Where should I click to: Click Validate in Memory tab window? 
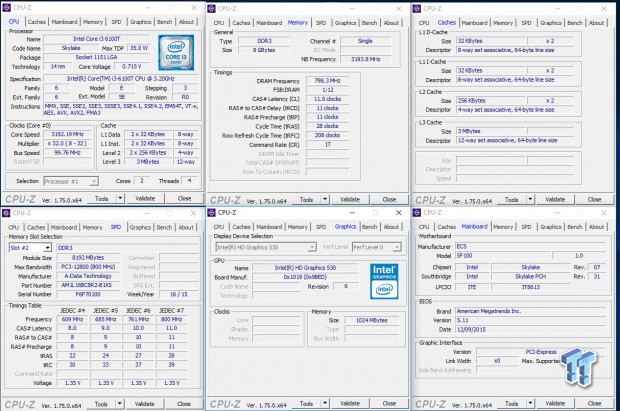pos(350,199)
